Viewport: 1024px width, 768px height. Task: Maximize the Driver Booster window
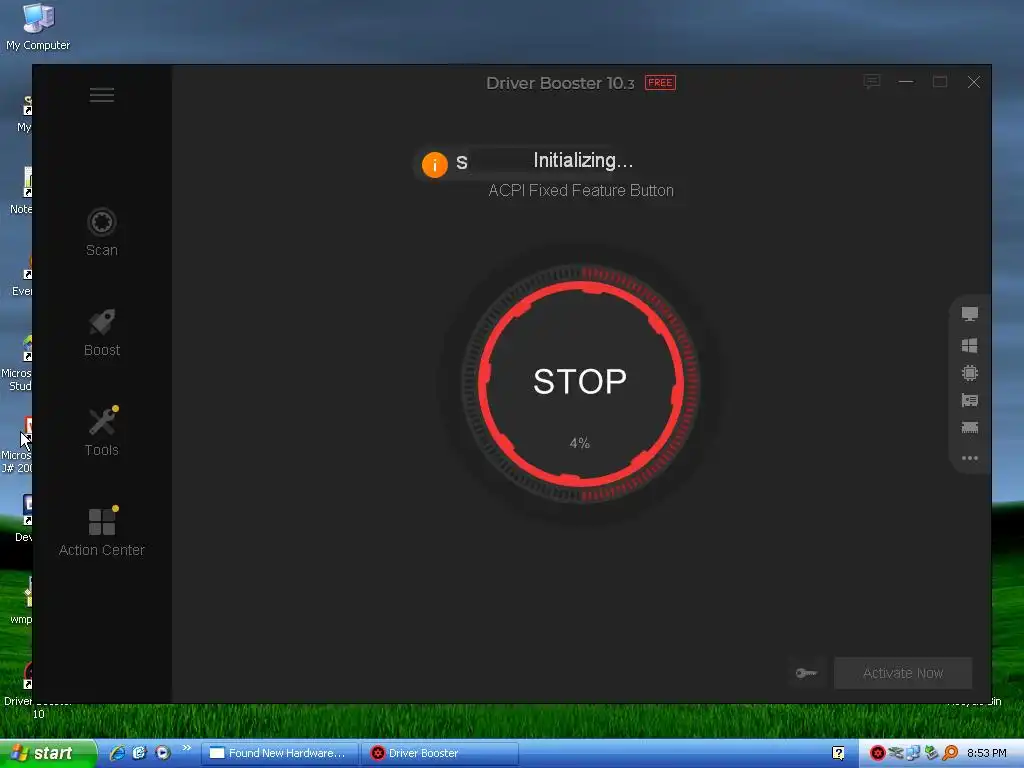[940, 82]
